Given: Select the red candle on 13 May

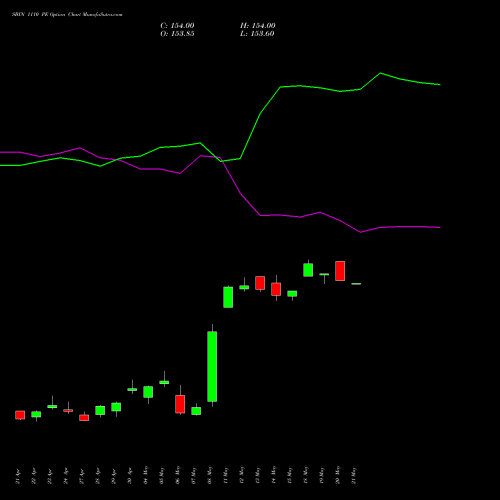Looking at the screenshot, I should (260, 283).
